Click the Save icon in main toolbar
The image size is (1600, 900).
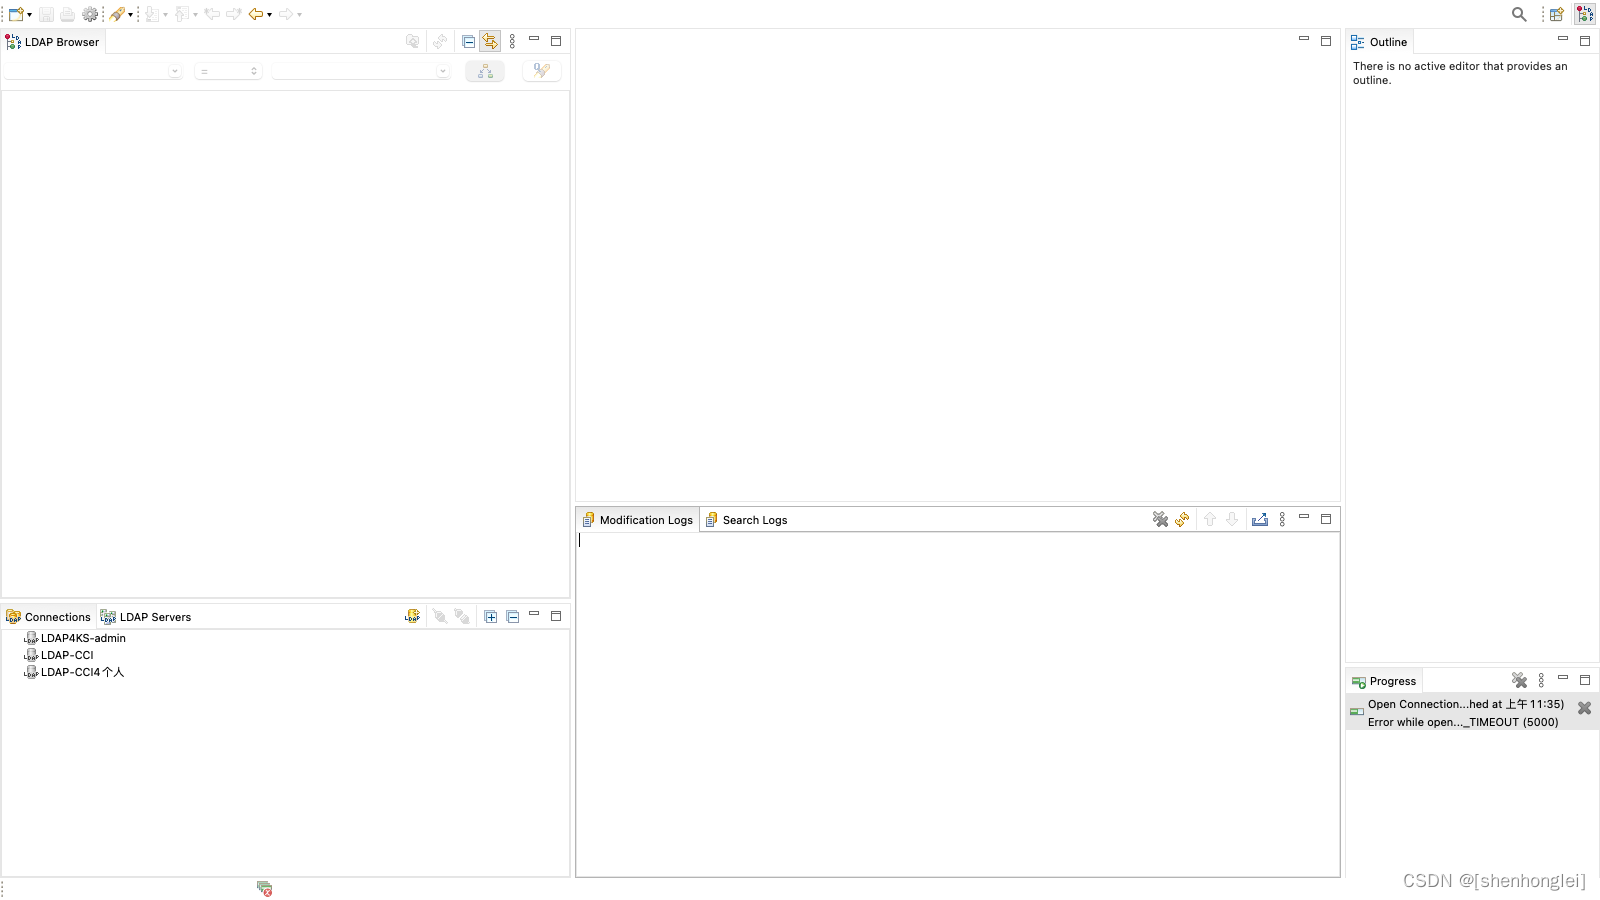click(x=46, y=14)
